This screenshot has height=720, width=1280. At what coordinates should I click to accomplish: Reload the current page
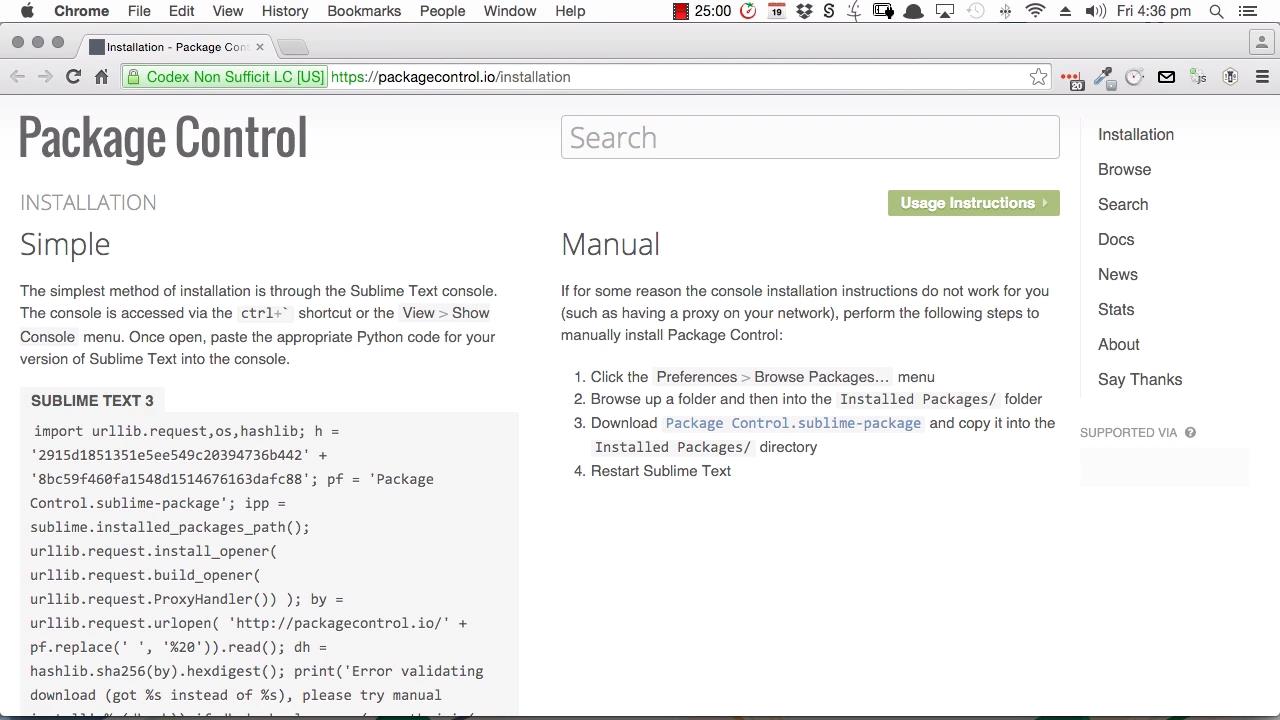tap(73, 77)
